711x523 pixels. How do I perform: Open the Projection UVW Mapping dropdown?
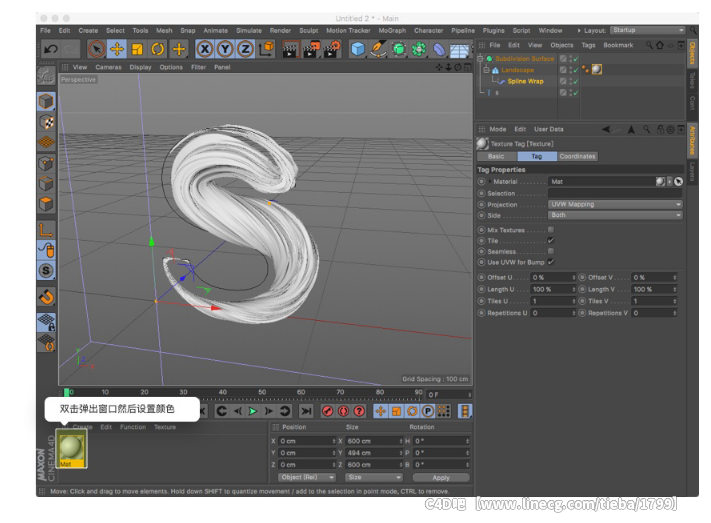click(x=615, y=204)
